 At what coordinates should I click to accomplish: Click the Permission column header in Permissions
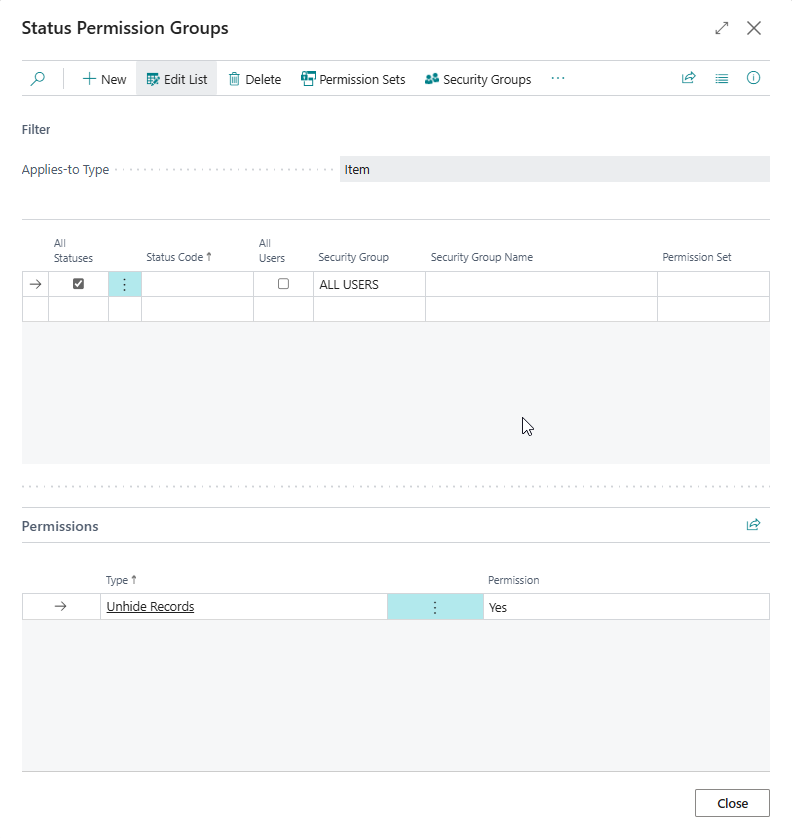[x=513, y=580]
